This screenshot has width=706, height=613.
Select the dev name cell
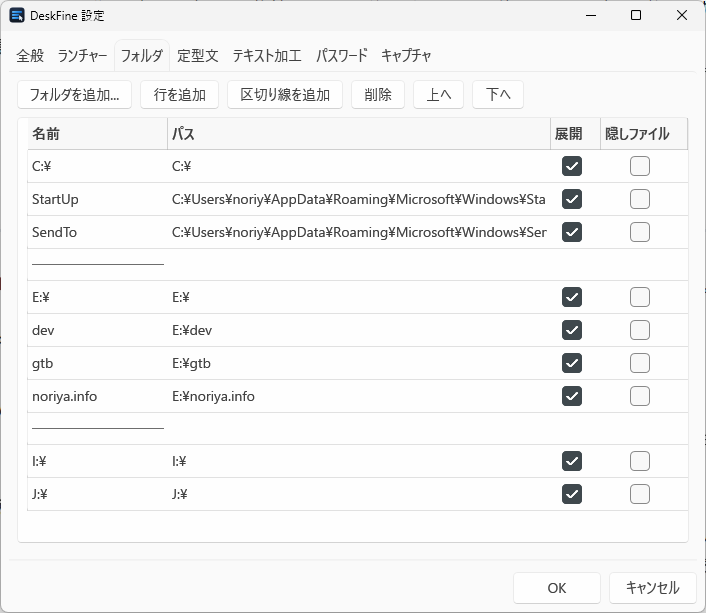point(97,330)
